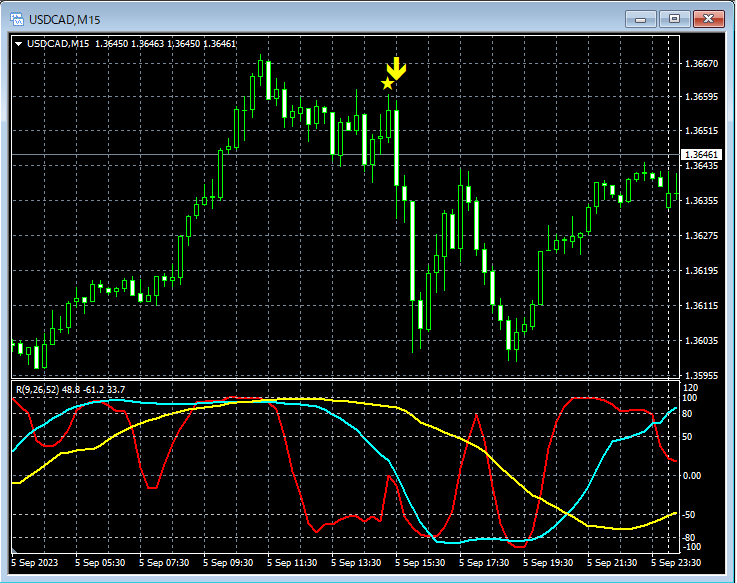Click the 1.36035 price scale label
This screenshot has height=583, width=737.
click(x=702, y=341)
